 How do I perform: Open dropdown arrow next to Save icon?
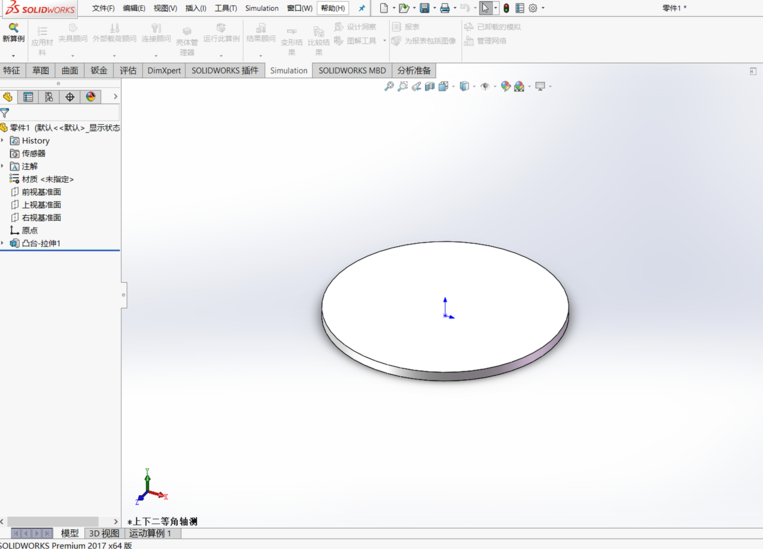[x=435, y=8]
